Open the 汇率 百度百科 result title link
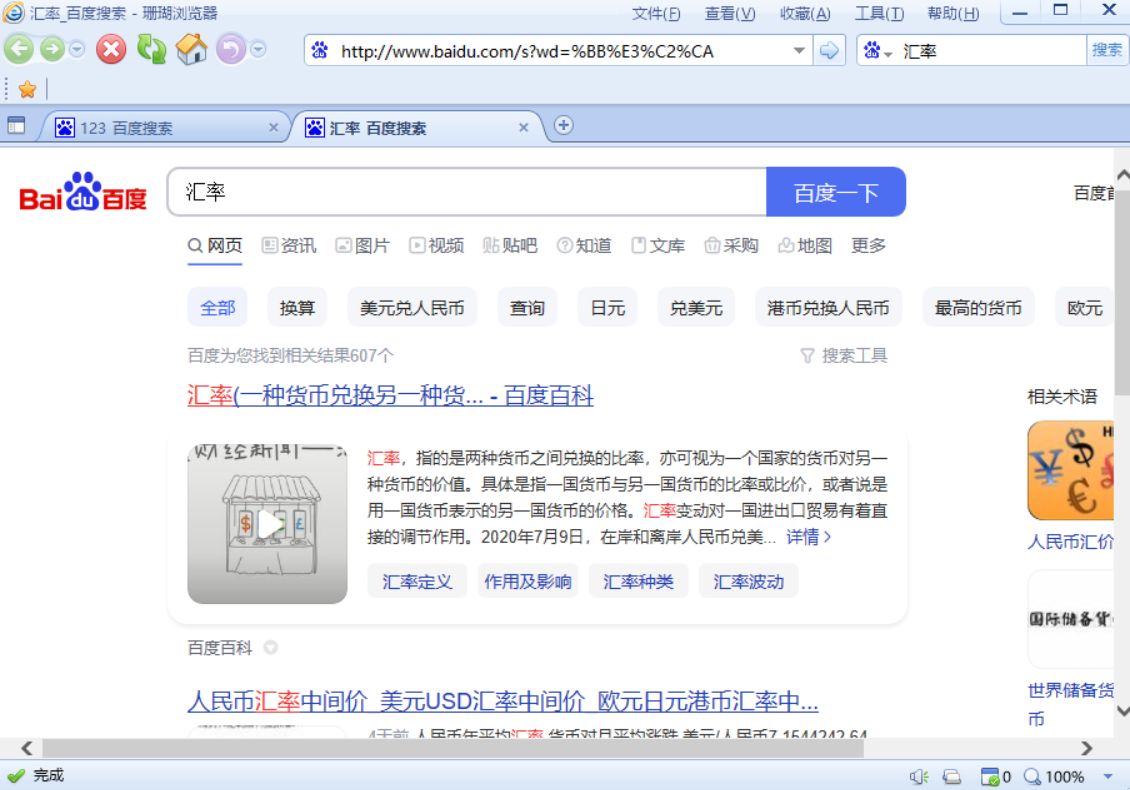This screenshot has width=1130, height=790. coord(391,396)
